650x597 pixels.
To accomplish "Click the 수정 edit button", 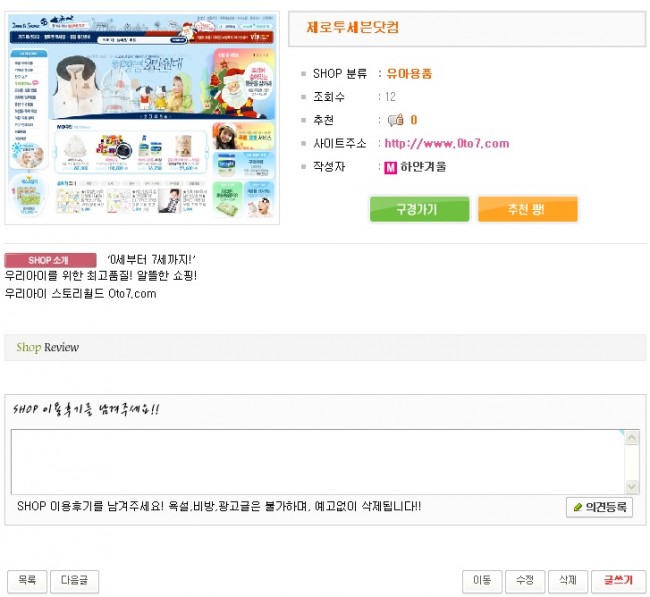I will tap(525, 580).
